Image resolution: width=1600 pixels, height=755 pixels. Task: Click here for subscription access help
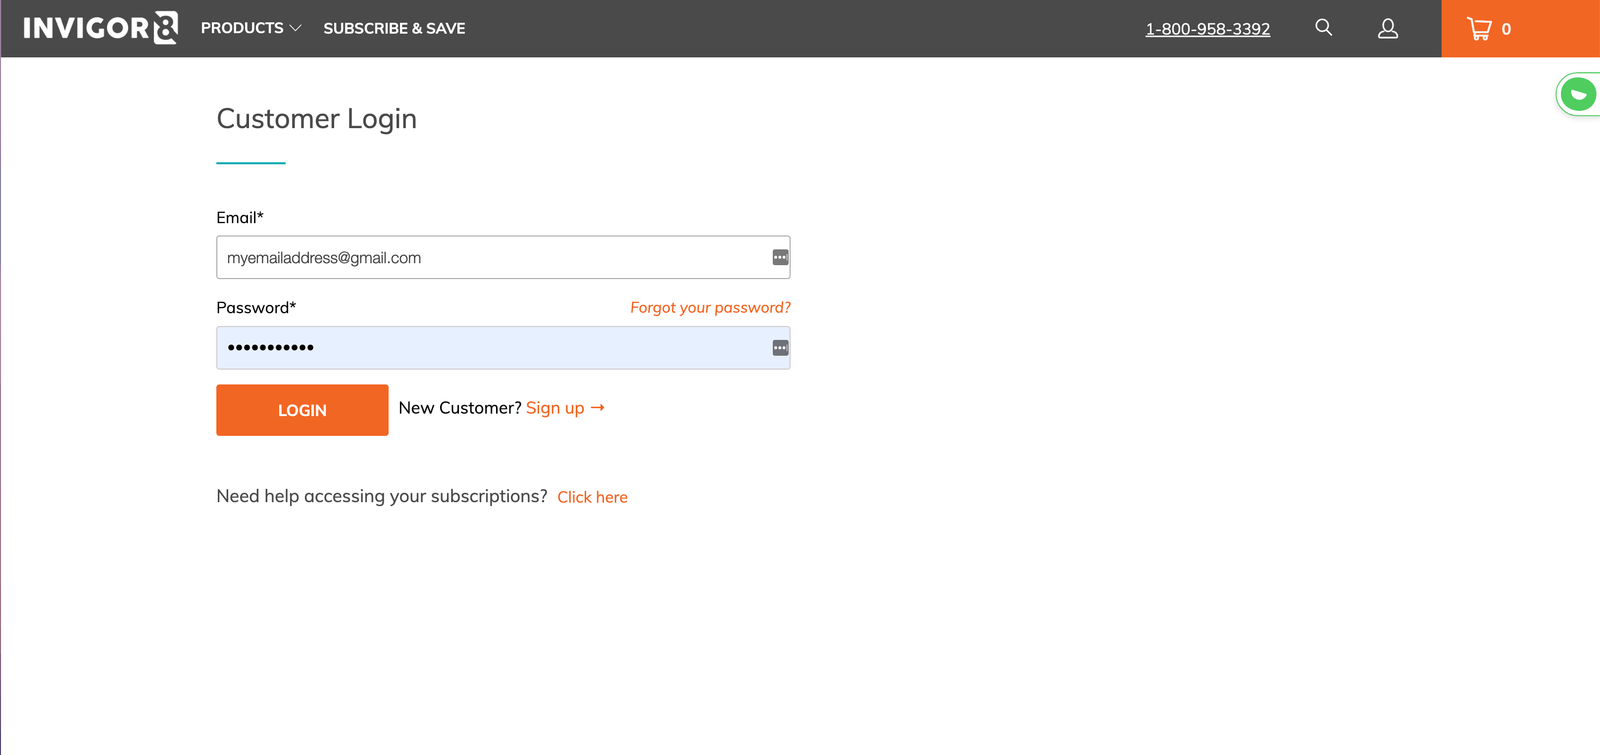point(592,497)
